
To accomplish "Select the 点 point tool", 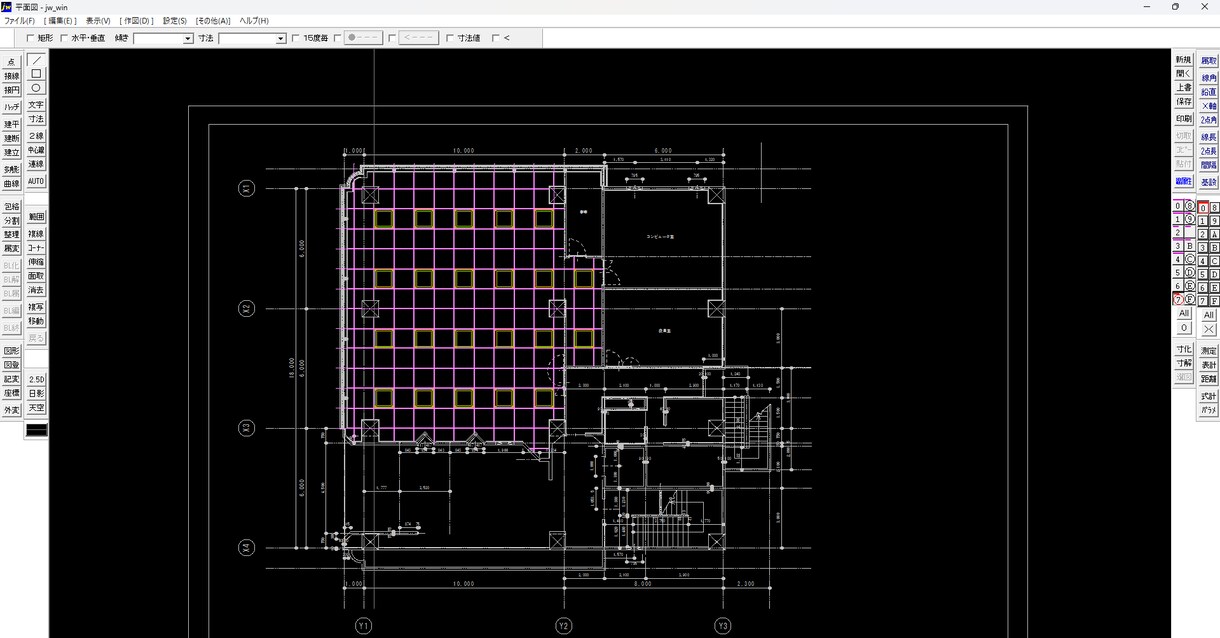I will click(x=12, y=62).
